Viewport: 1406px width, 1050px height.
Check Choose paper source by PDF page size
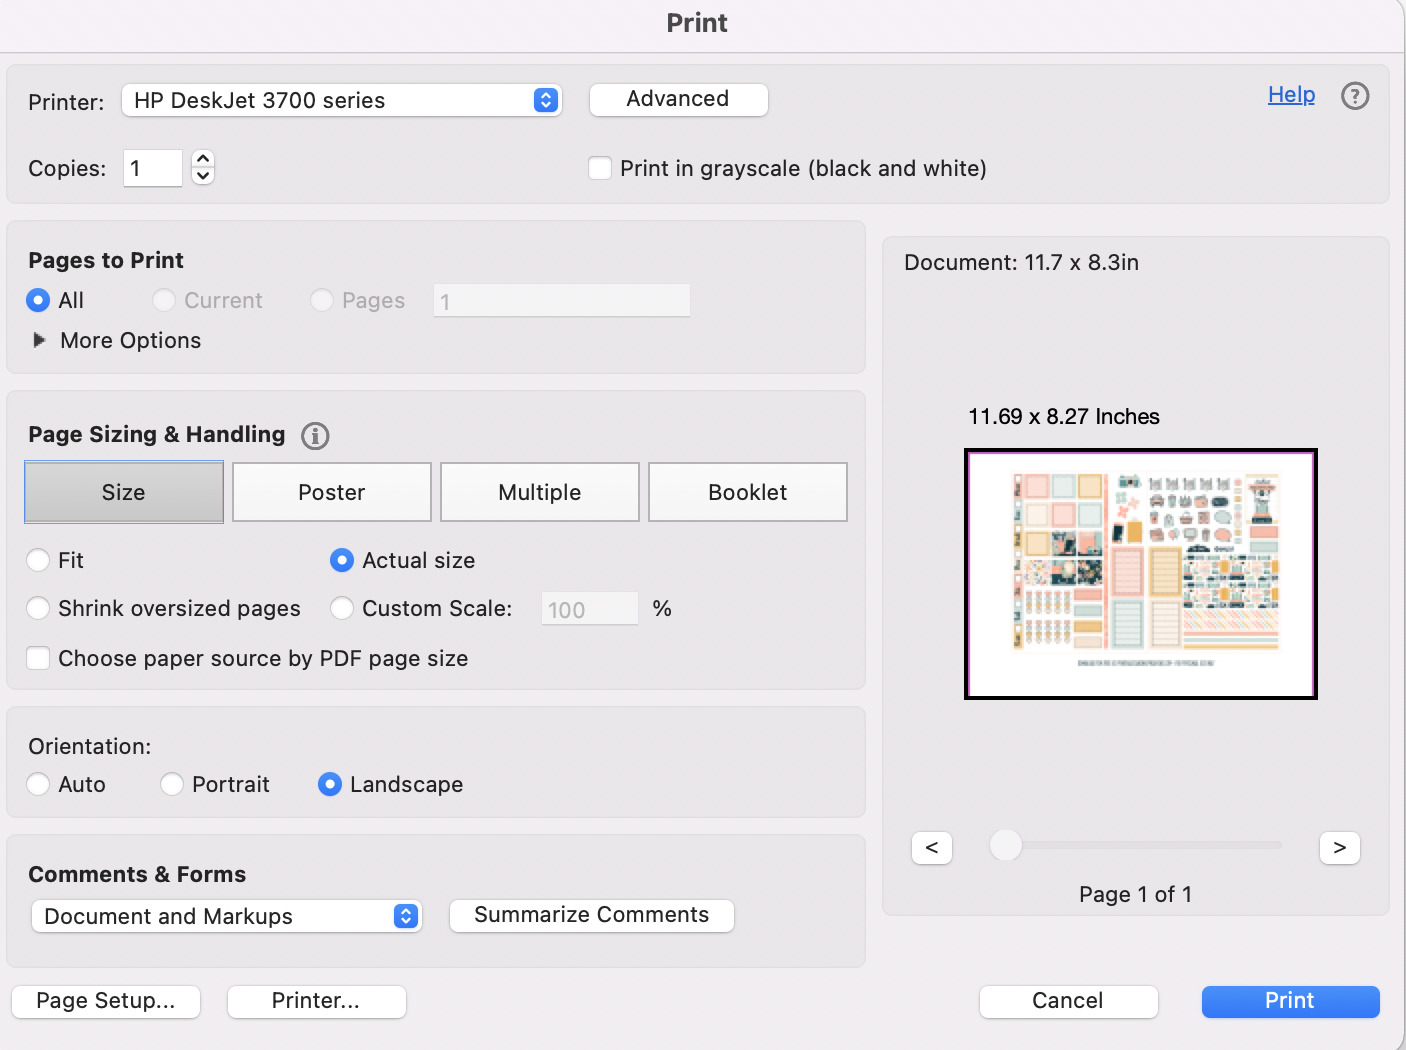click(38, 658)
